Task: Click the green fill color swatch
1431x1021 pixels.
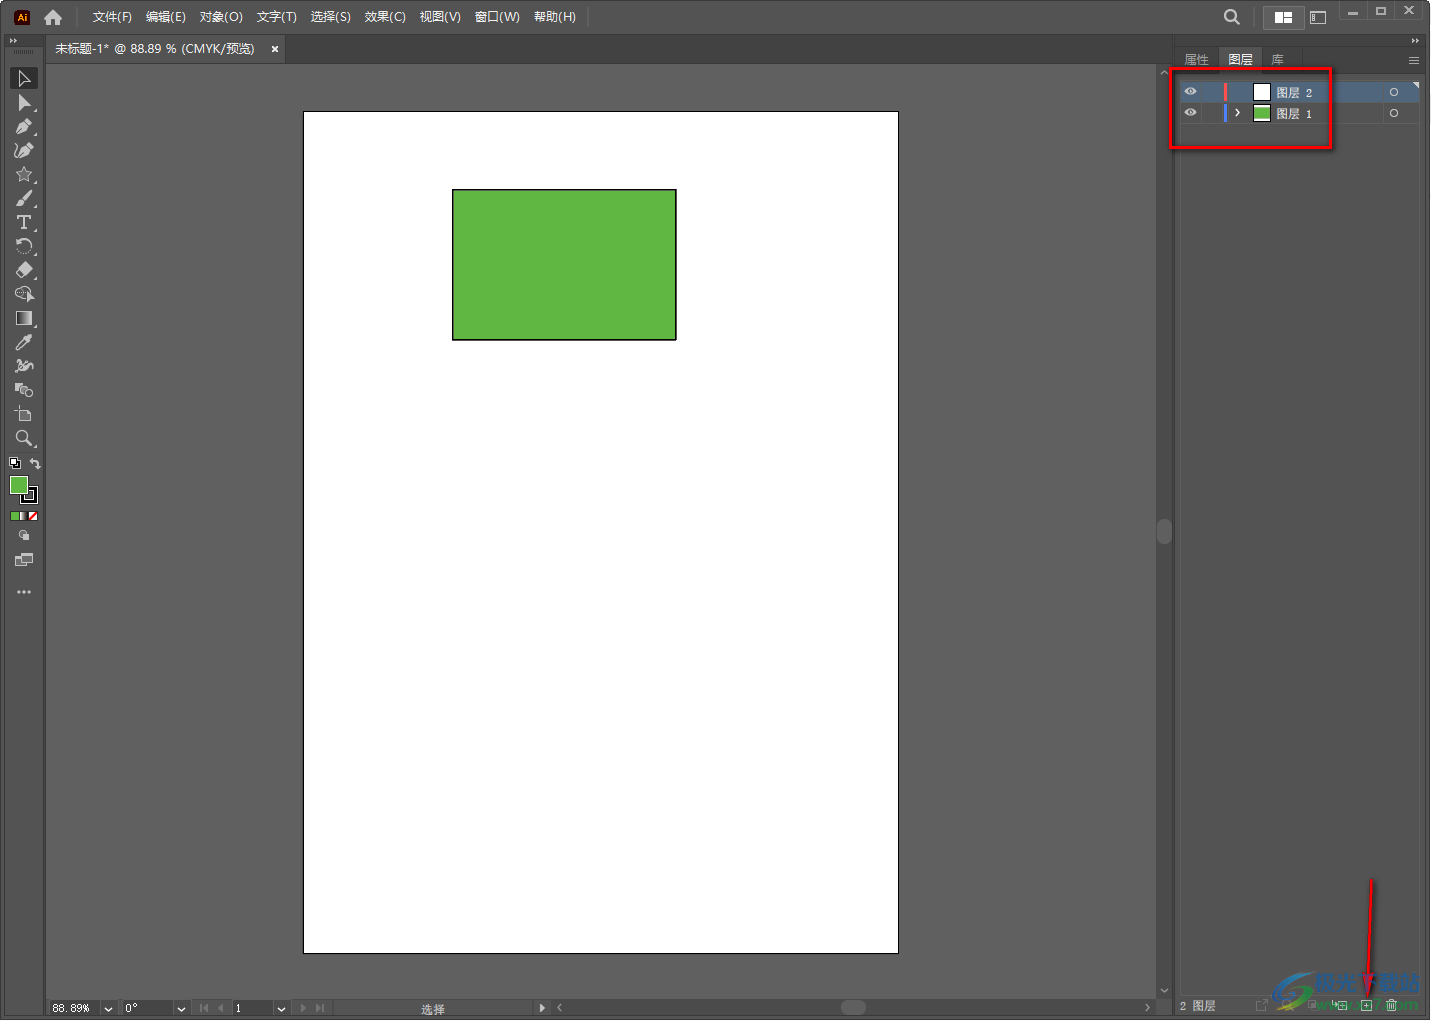Action: pos(18,485)
